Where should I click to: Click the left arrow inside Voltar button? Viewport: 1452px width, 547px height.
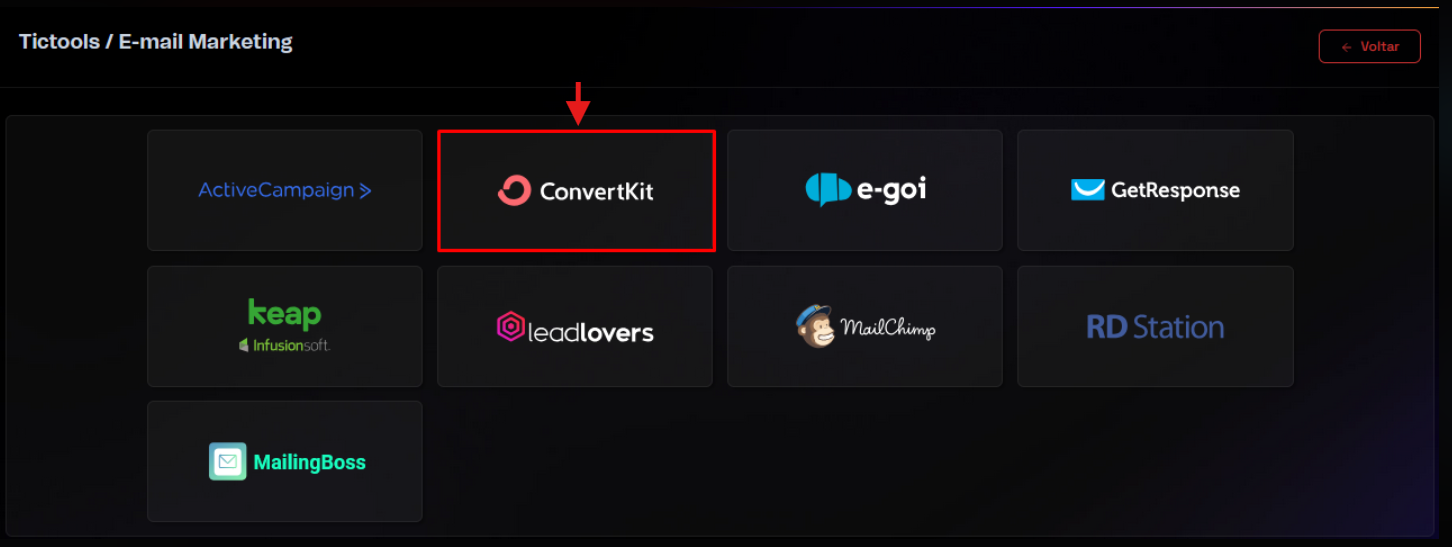tap(1346, 47)
